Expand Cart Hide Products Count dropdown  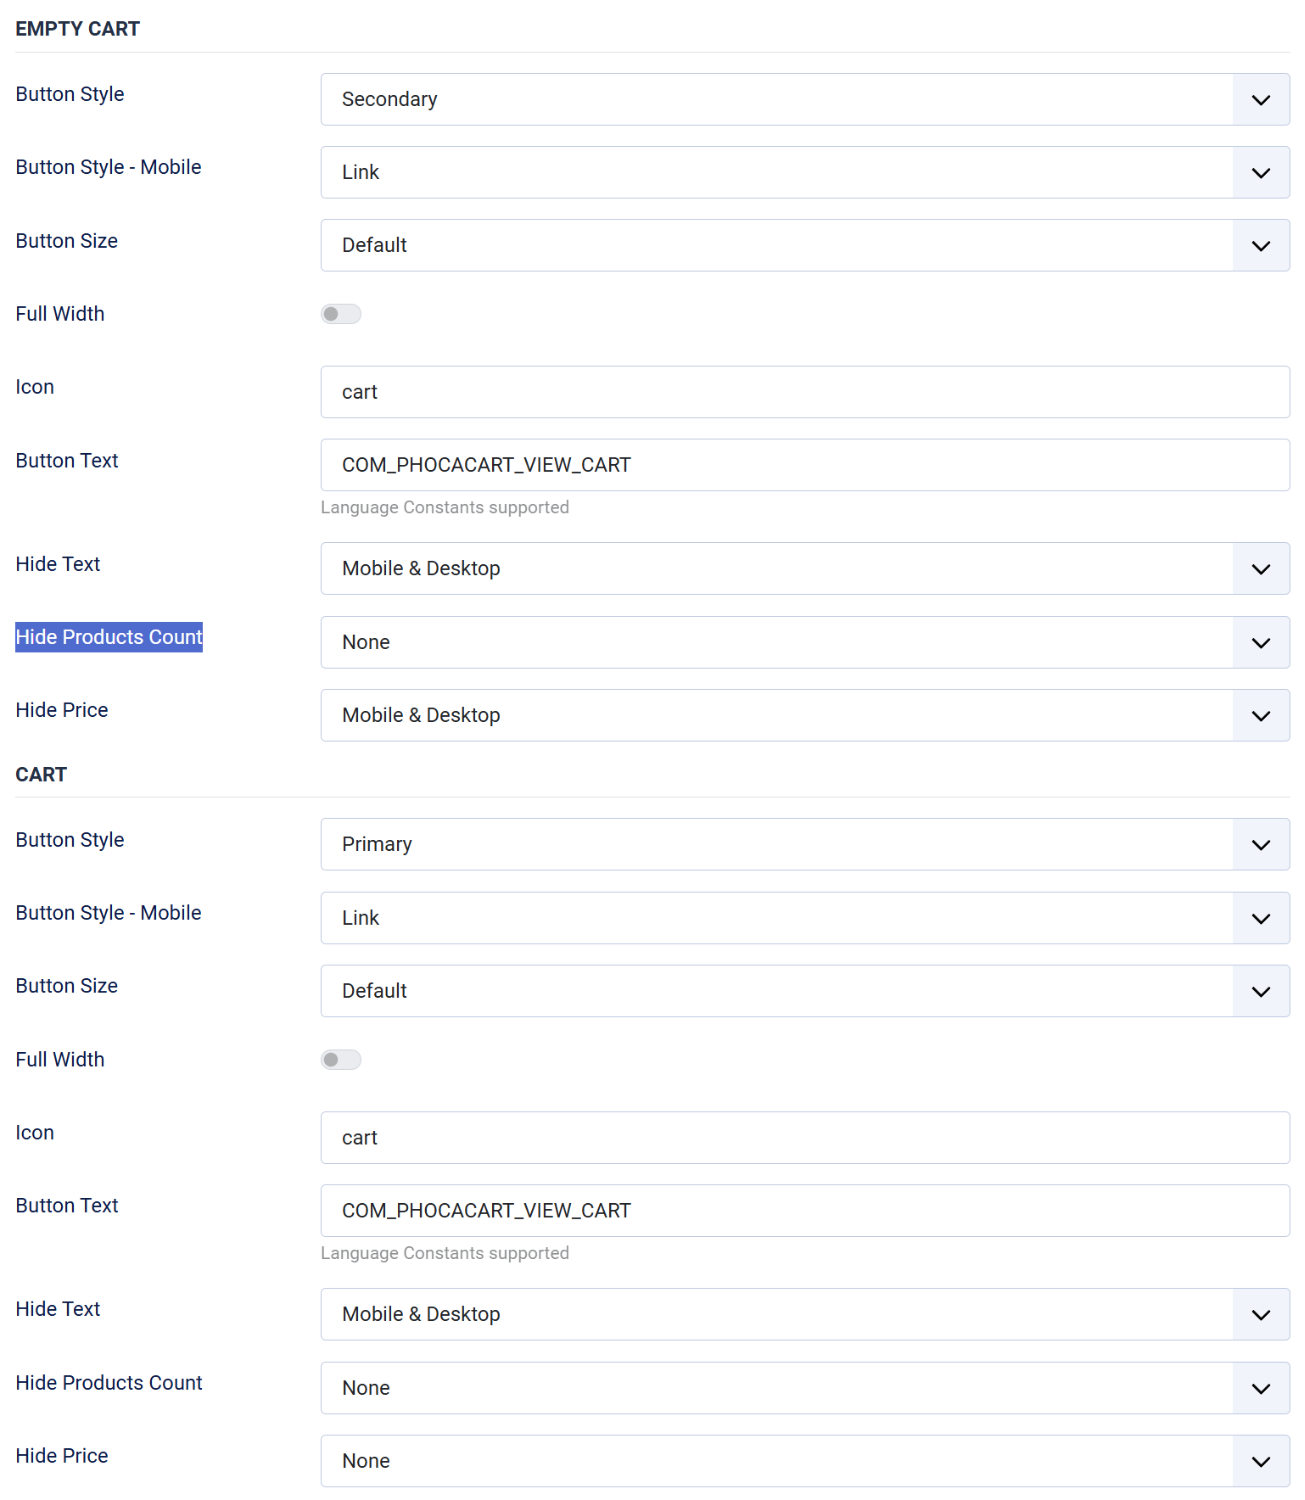point(804,1388)
